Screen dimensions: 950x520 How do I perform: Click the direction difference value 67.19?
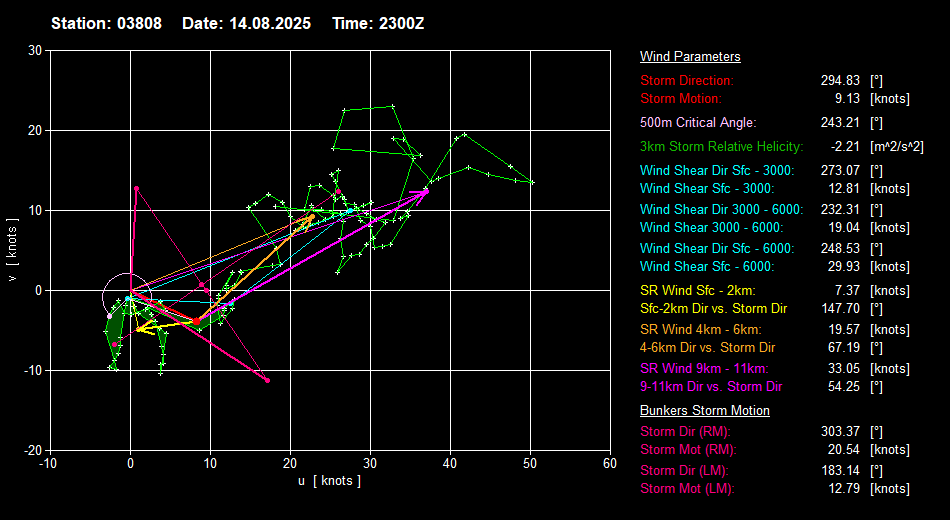click(844, 348)
